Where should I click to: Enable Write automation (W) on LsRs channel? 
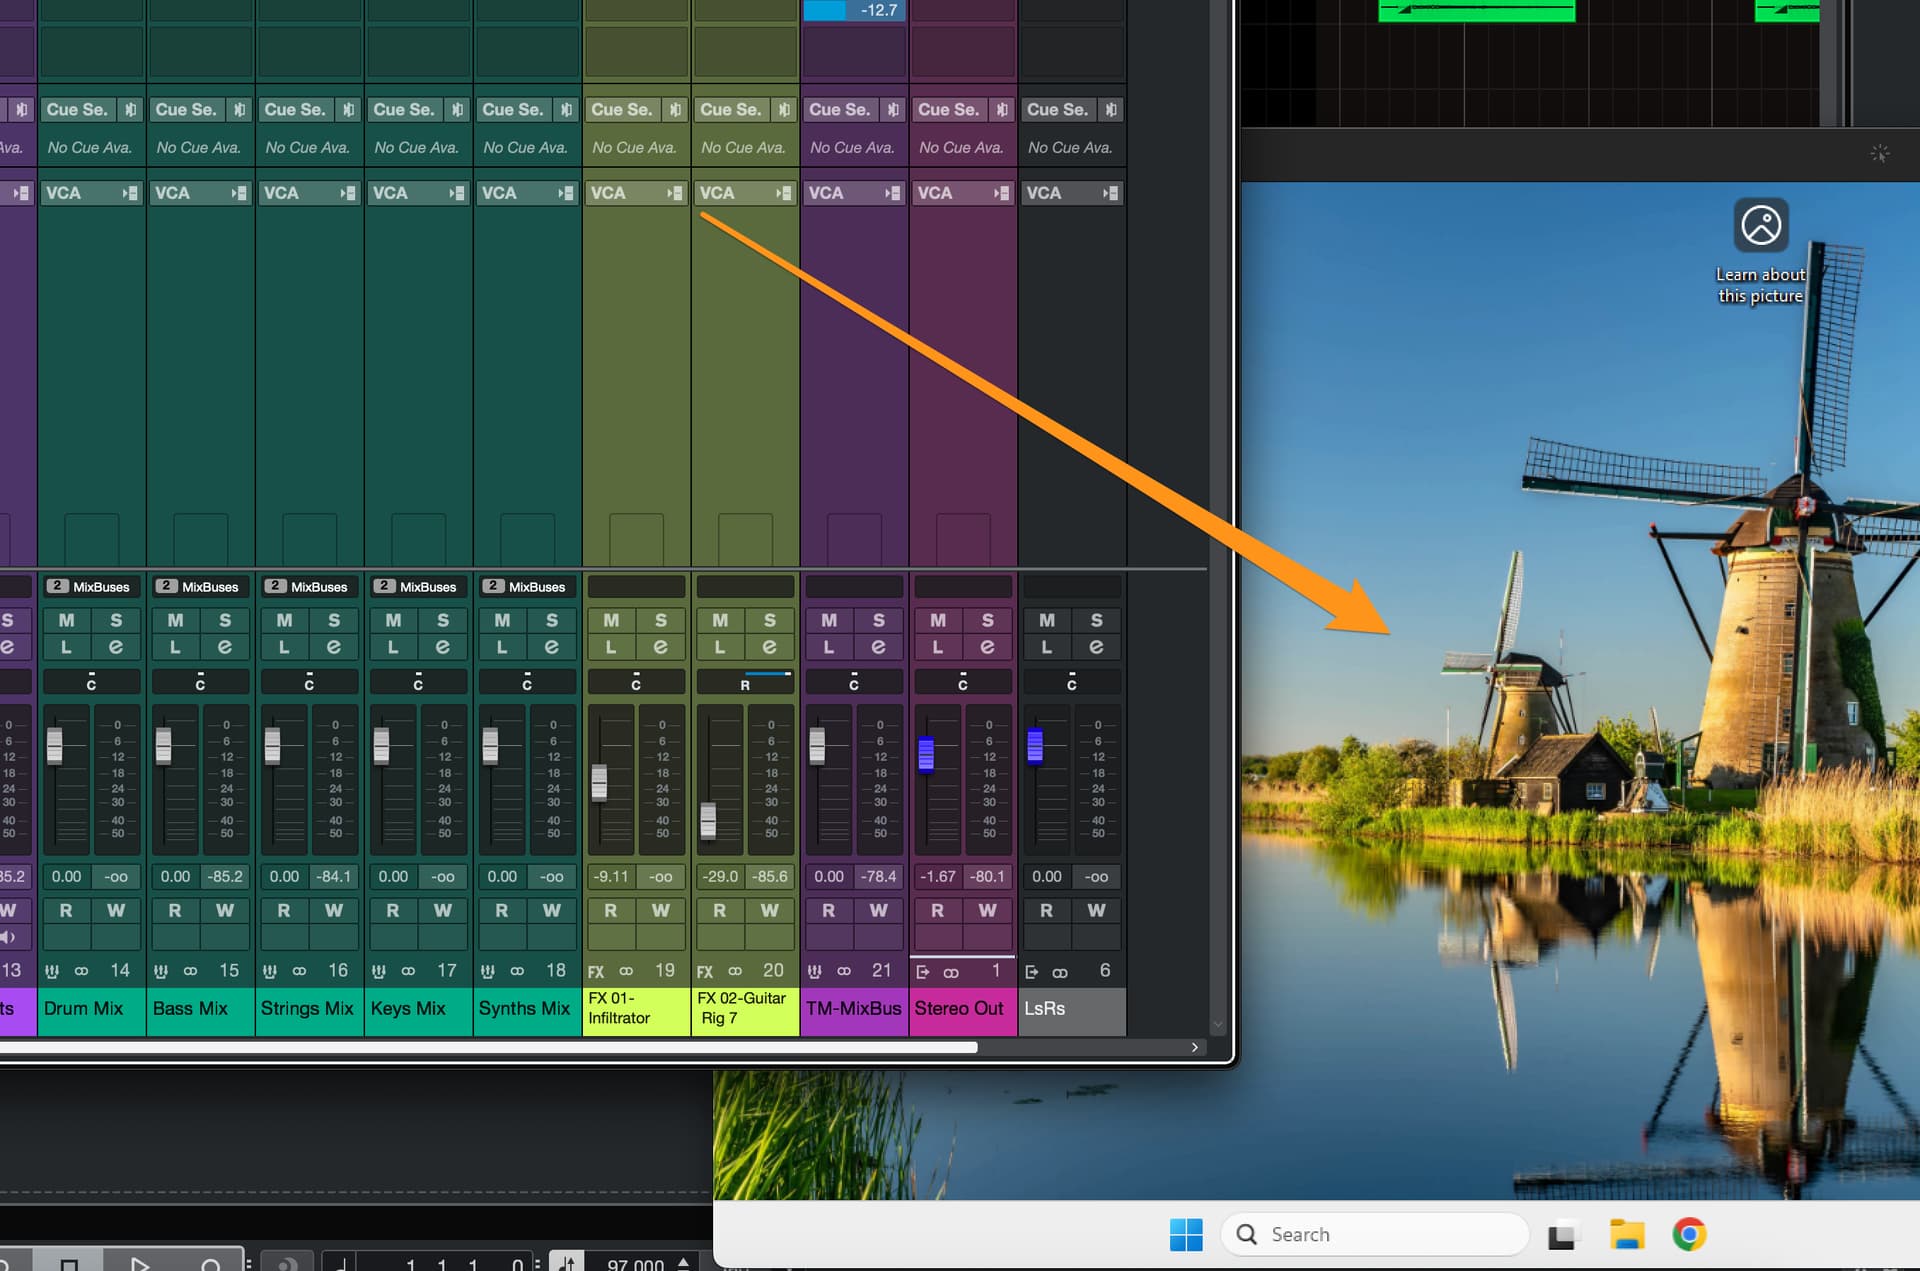tap(1097, 911)
